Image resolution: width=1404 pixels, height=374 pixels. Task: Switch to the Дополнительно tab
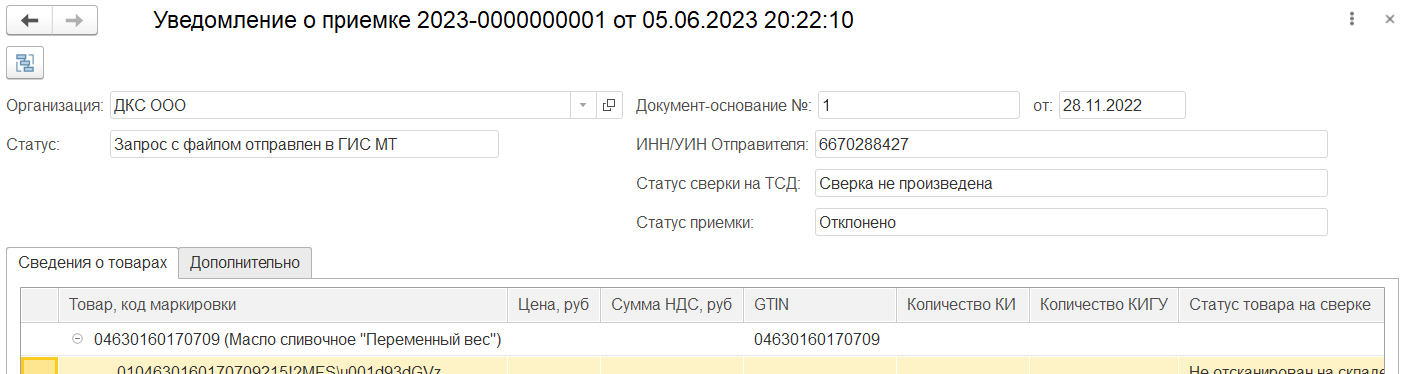(x=245, y=262)
